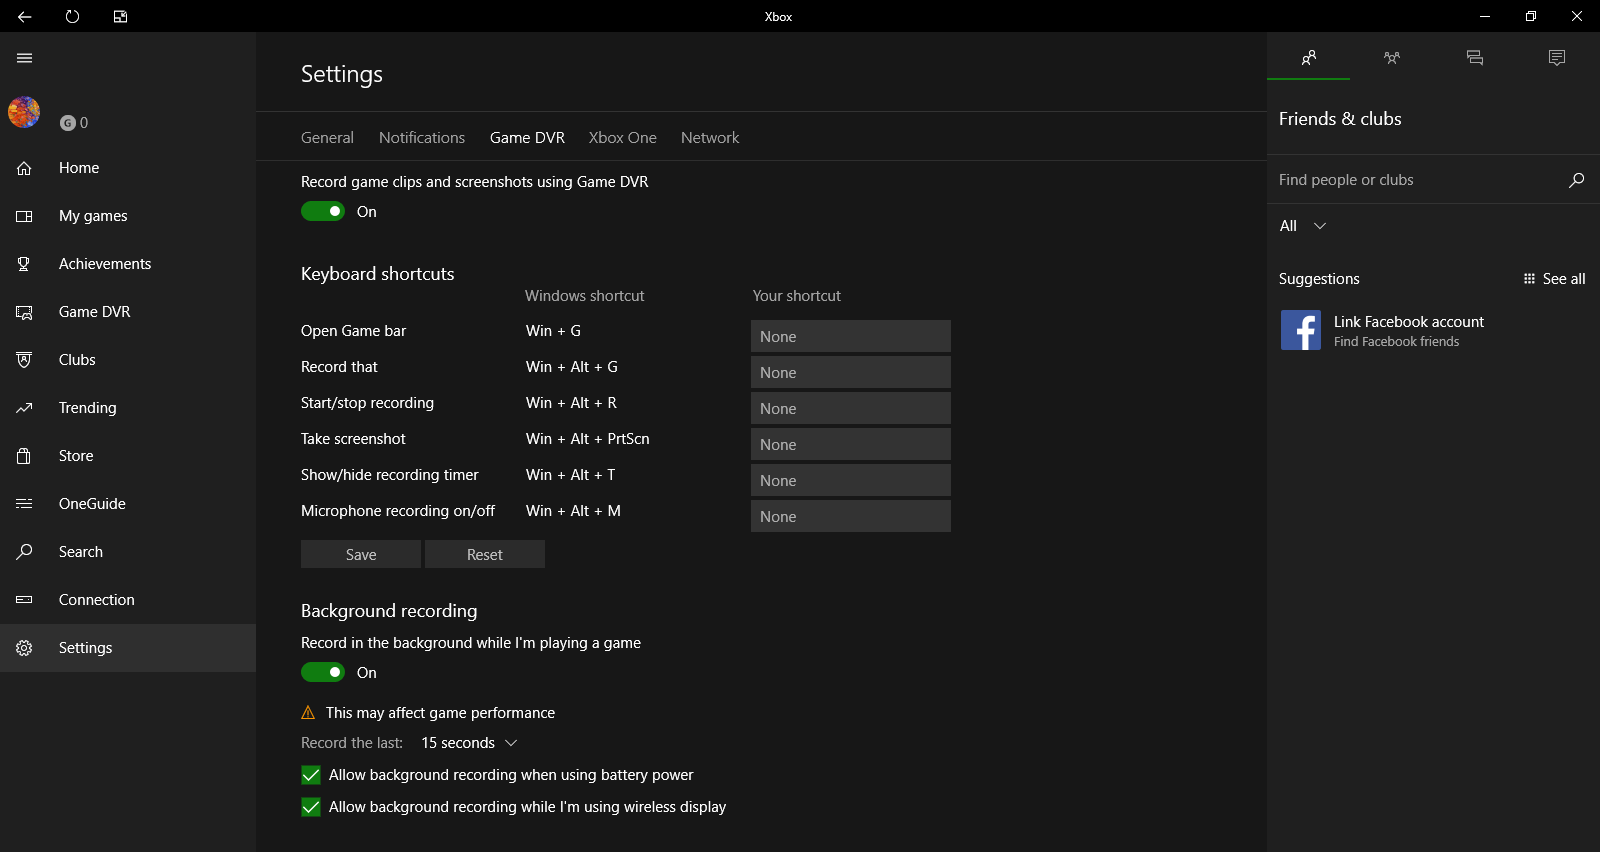
Task: Click the Record that shortcut field
Action: (851, 372)
